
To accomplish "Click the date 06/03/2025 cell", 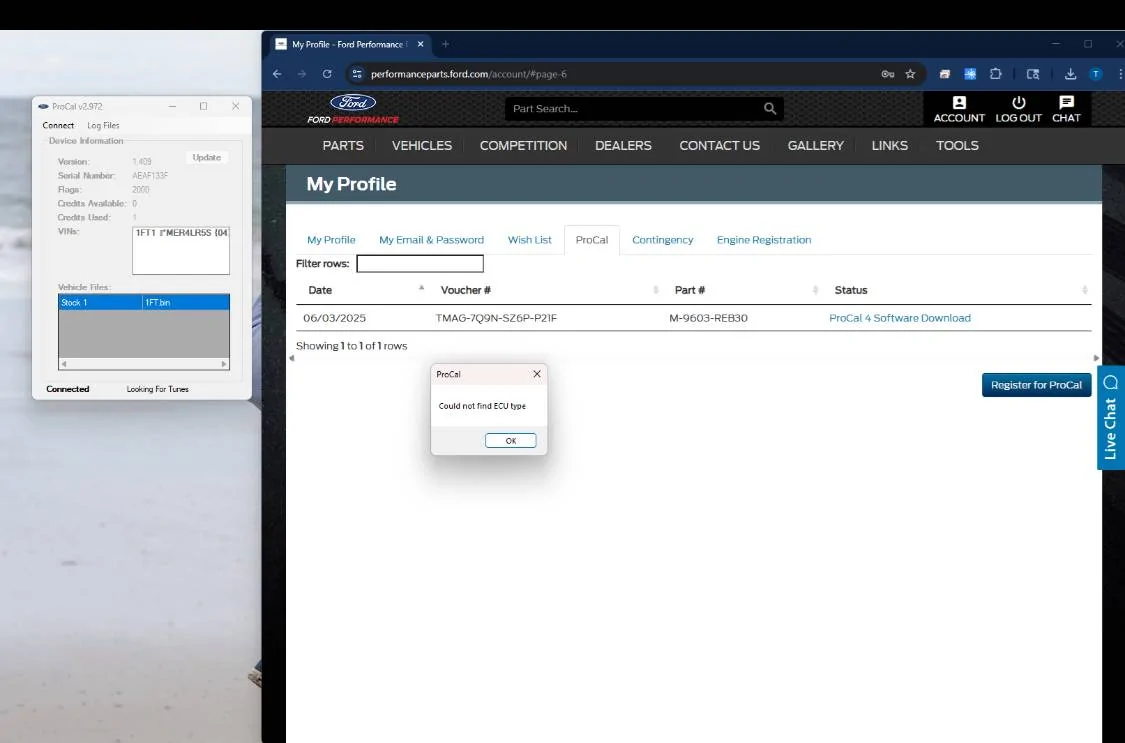I will (334, 318).
